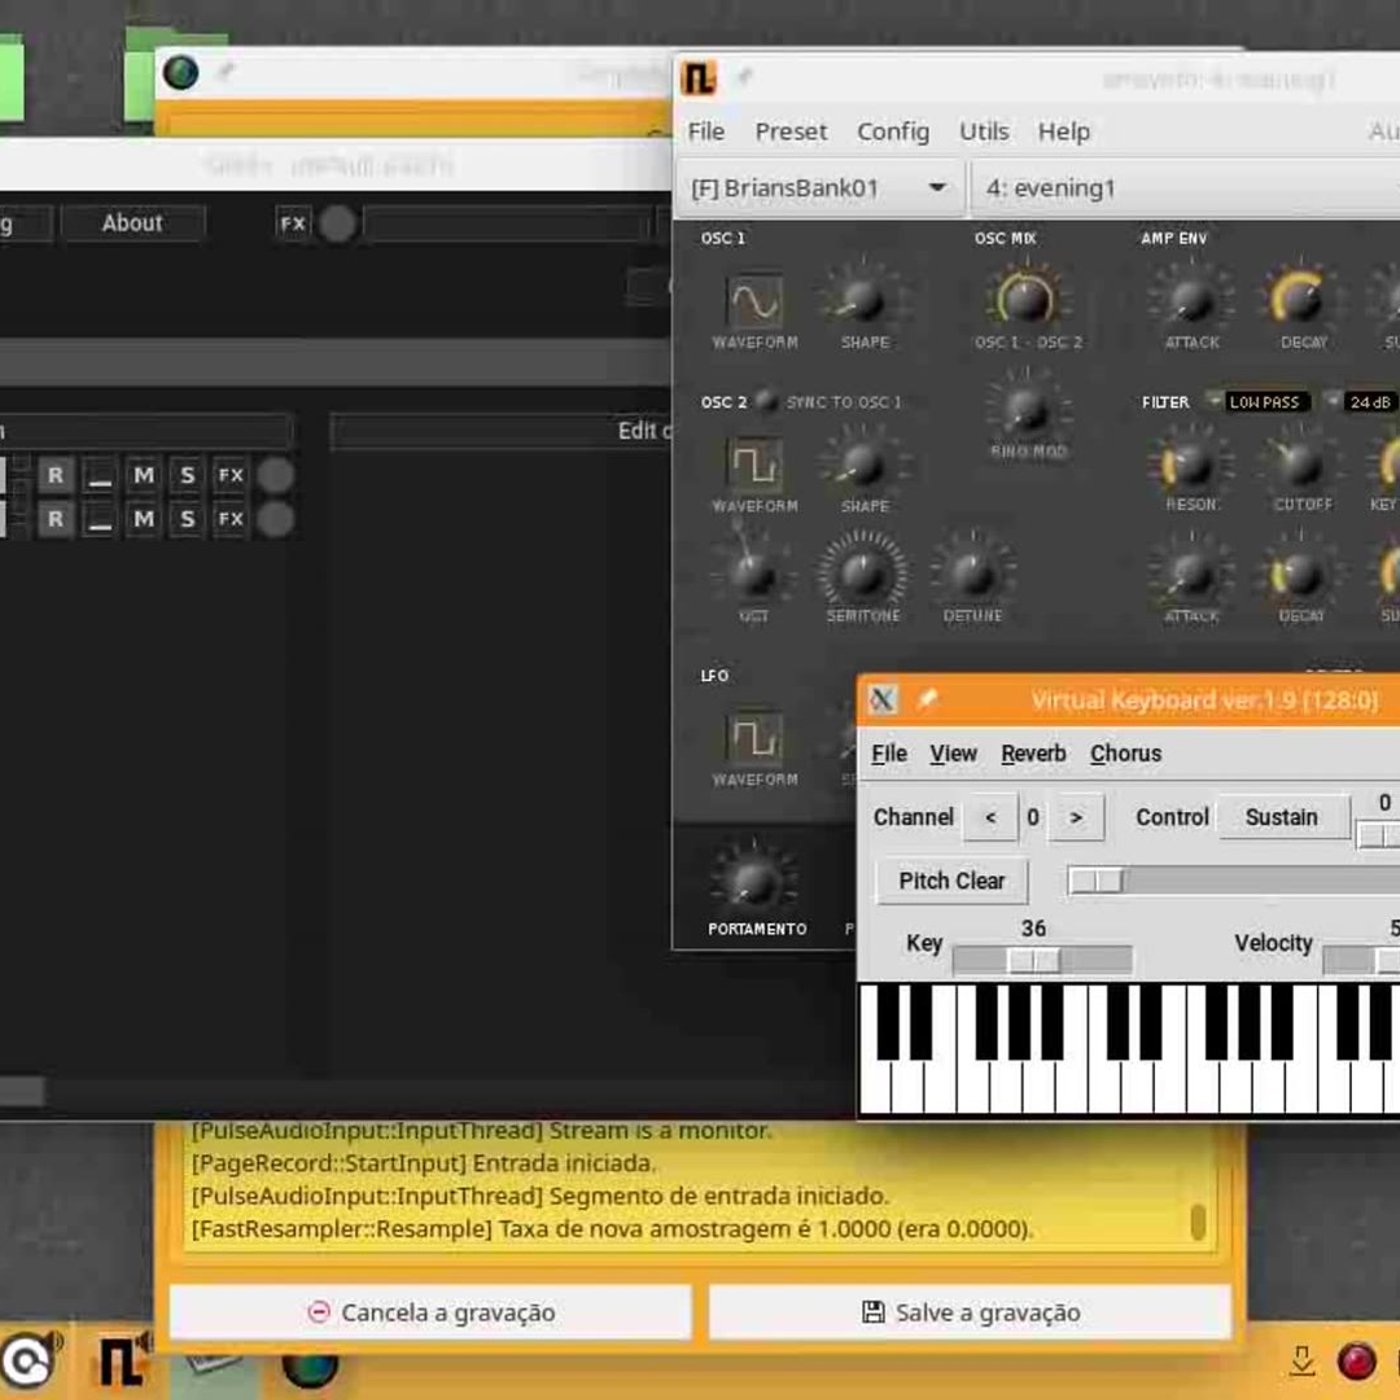Open the Preset menu in amsynth
Viewport: 1400px width, 1400px height.
(x=791, y=131)
